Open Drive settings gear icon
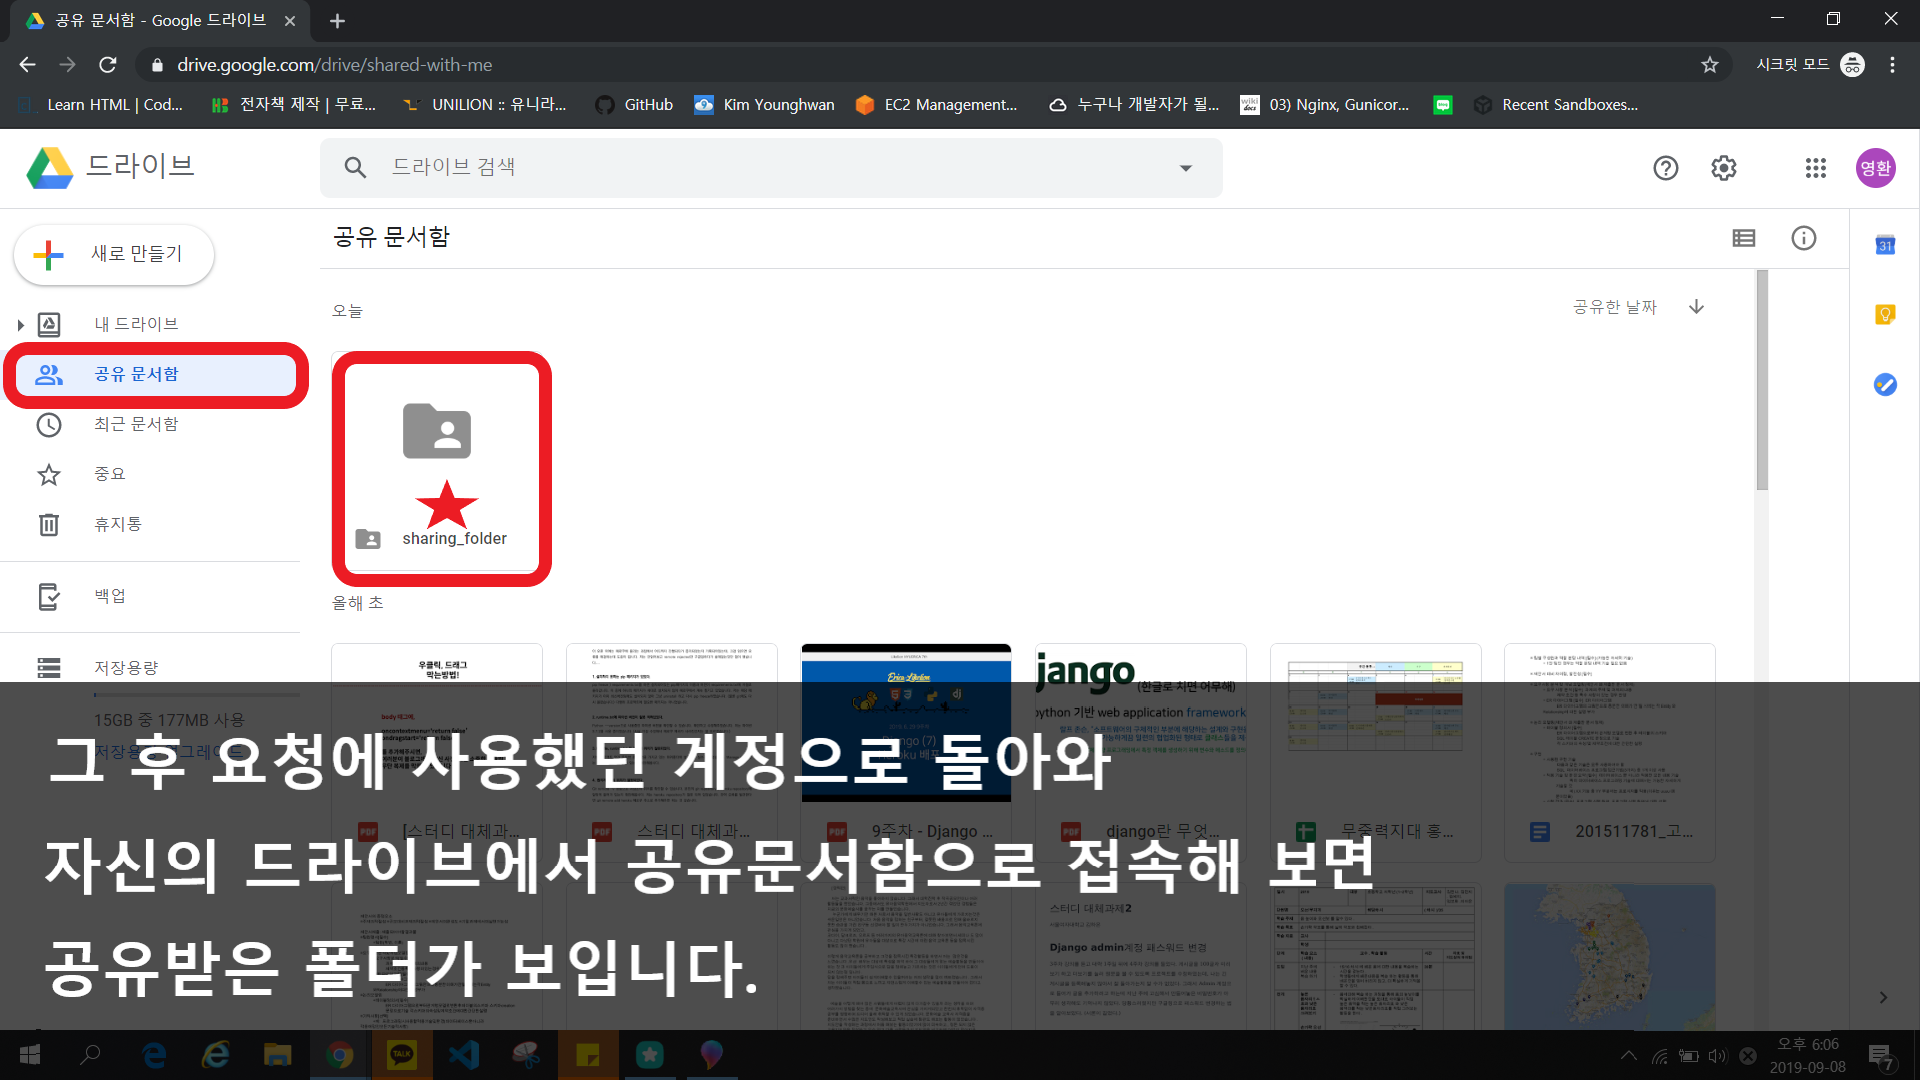Image resolution: width=1920 pixels, height=1080 pixels. pyautogui.click(x=1723, y=168)
